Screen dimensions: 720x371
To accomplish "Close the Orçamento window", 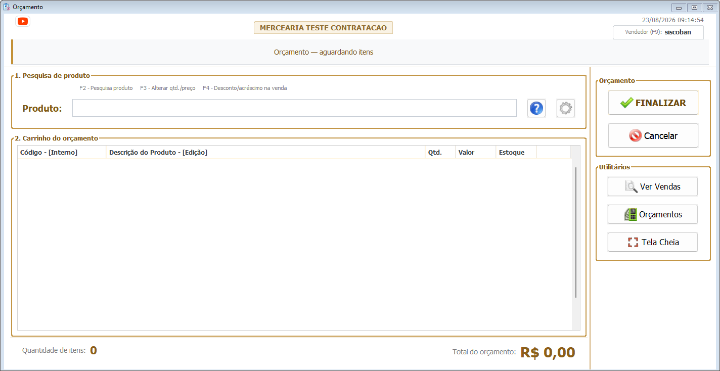I will point(710,7).
